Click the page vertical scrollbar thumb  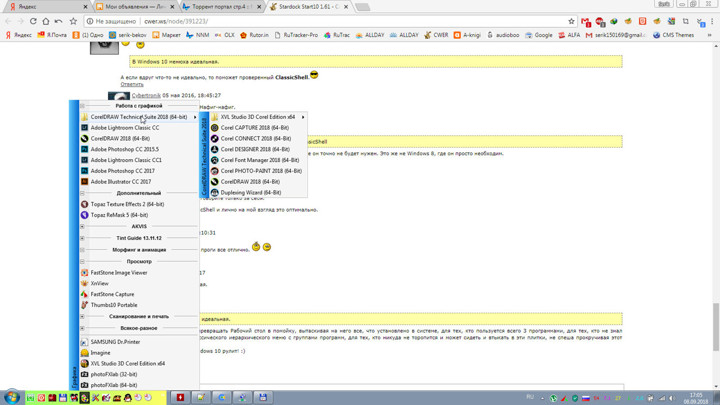(x=716, y=327)
